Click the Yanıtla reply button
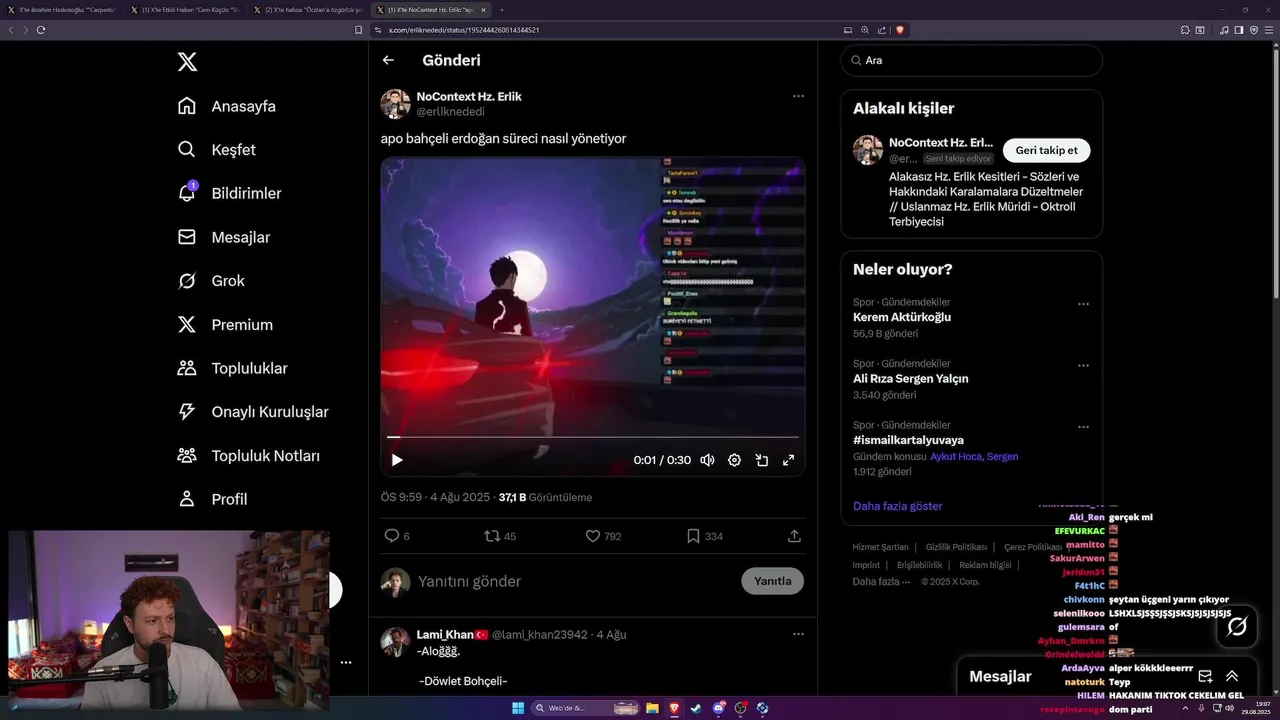 [x=772, y=581]
